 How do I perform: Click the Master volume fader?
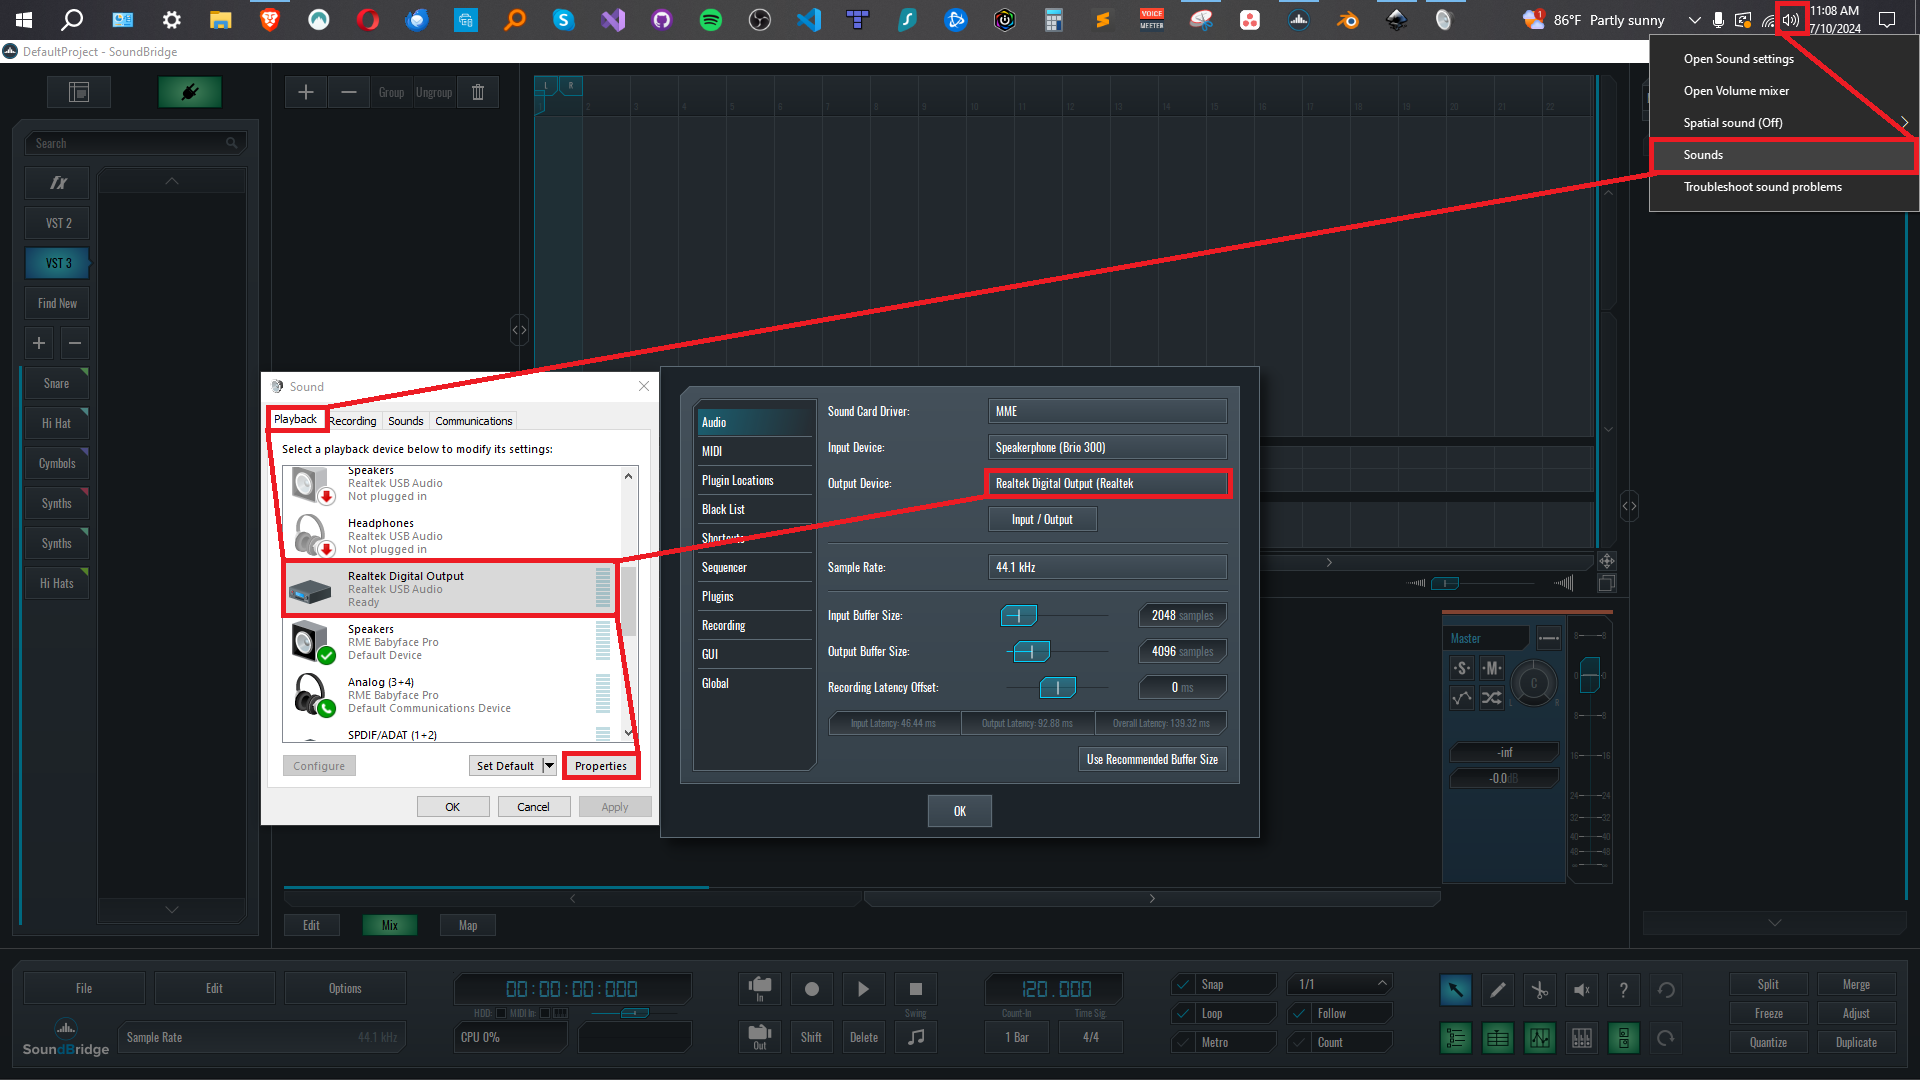pos(1589,675)
